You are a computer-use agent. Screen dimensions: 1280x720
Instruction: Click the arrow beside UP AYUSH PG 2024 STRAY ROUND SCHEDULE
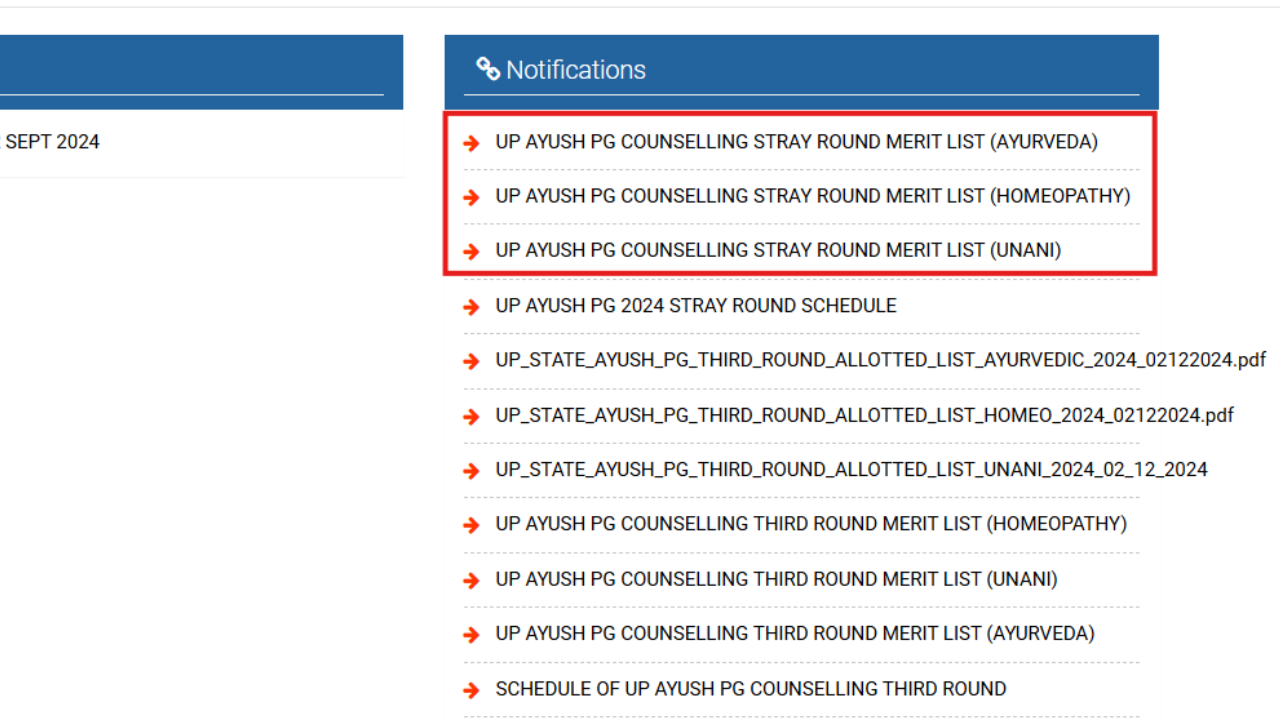point(471,307)
